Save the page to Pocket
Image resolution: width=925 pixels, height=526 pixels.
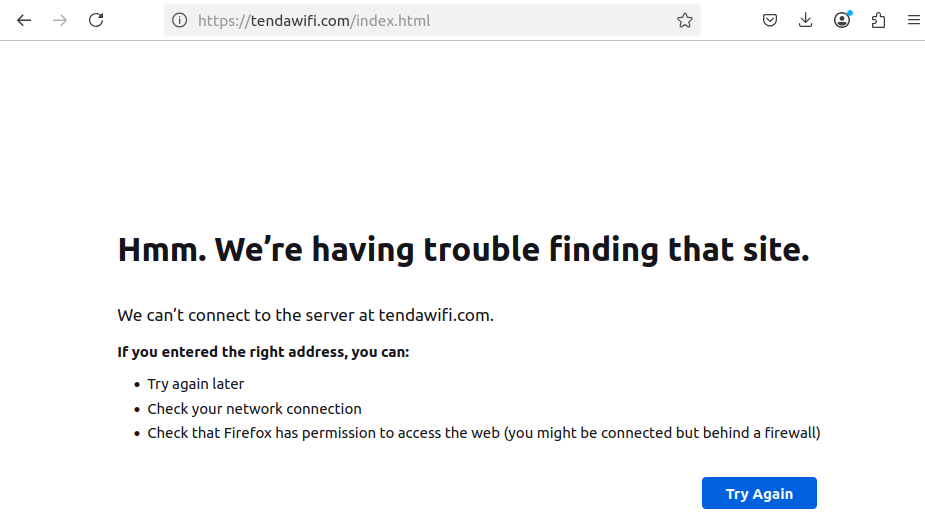[770, 20]
